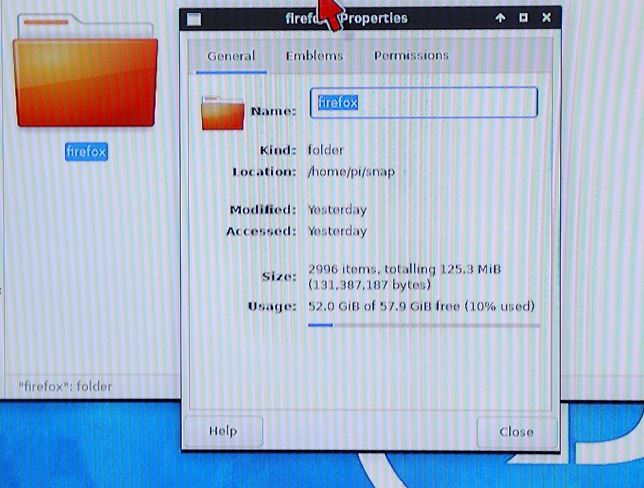Switch to the General tab
Viewport: 644px width, 488px height.
[231, 56]
